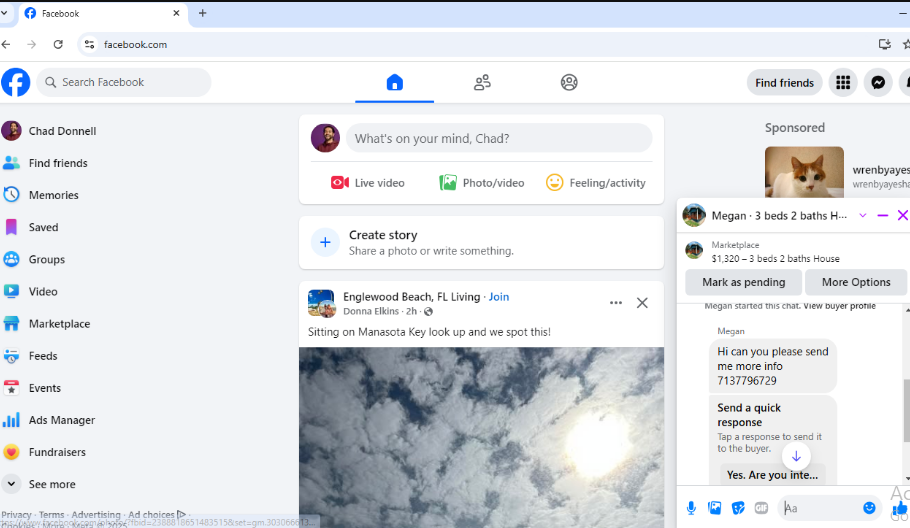Attach a photo in chat
The width and height of the screenshot is (910, 528).
click(714, 508)
